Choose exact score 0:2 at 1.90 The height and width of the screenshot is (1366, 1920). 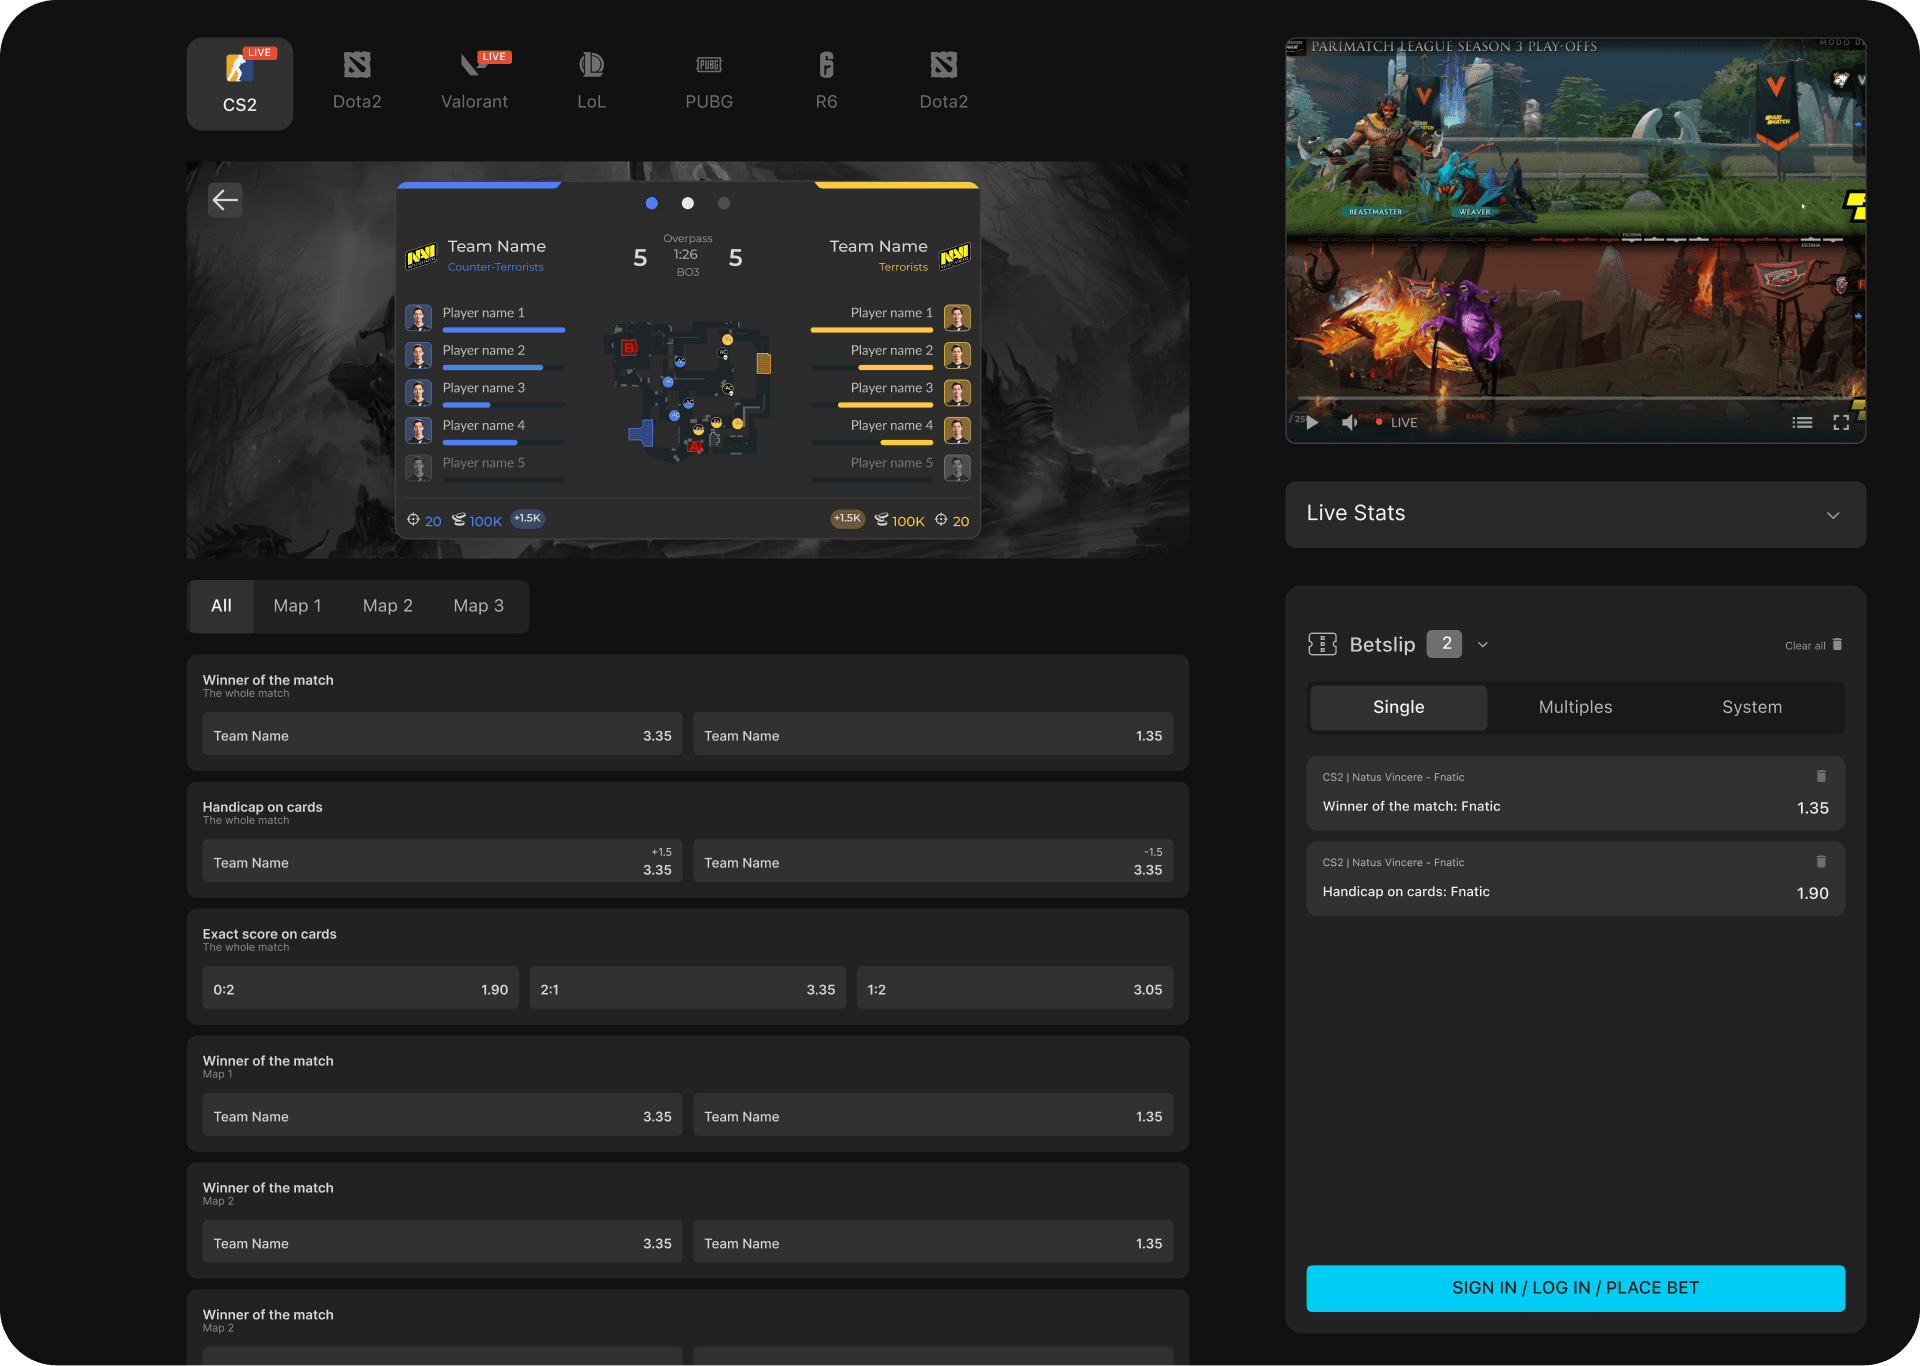360,989
